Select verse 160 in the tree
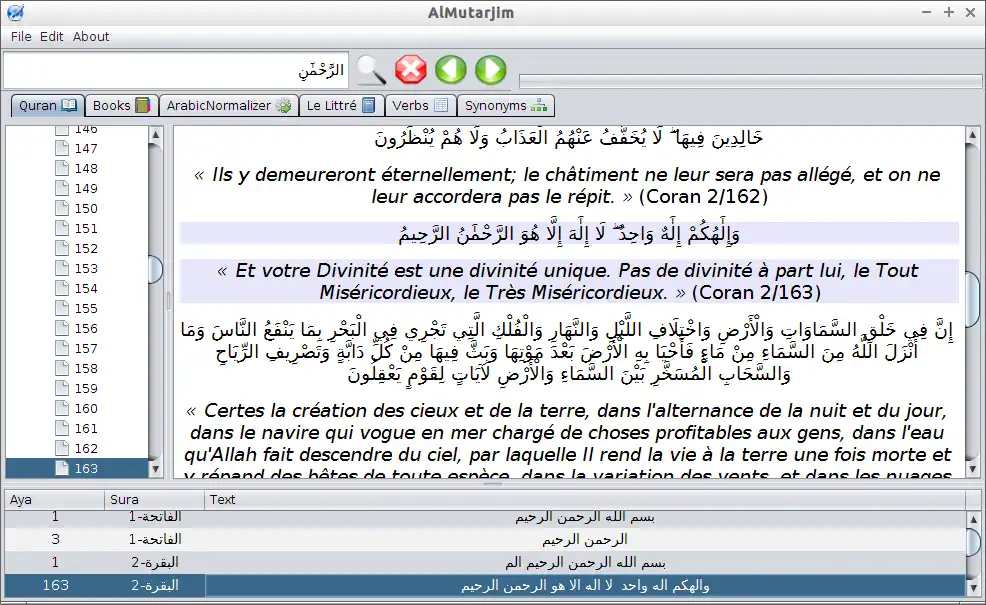Screen dimensions: 986x605 [x=76, y=408]
